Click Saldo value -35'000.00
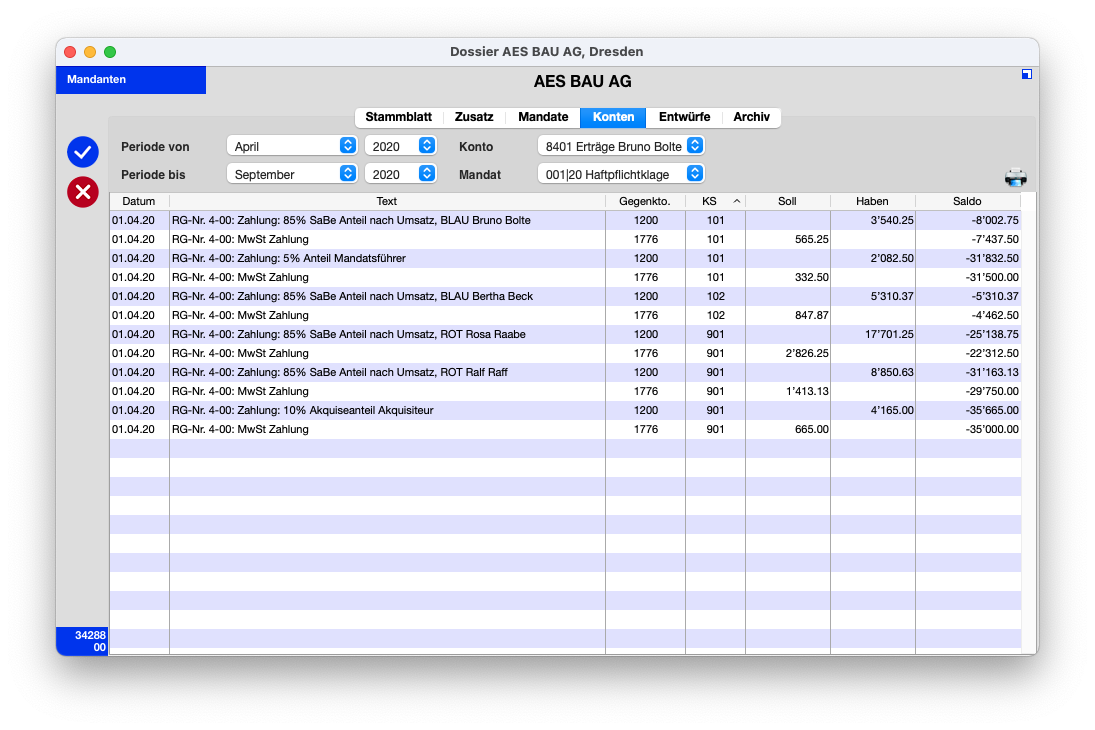Screen dimensions: 1095x730 pyautogui.click(x=992, y=429)
